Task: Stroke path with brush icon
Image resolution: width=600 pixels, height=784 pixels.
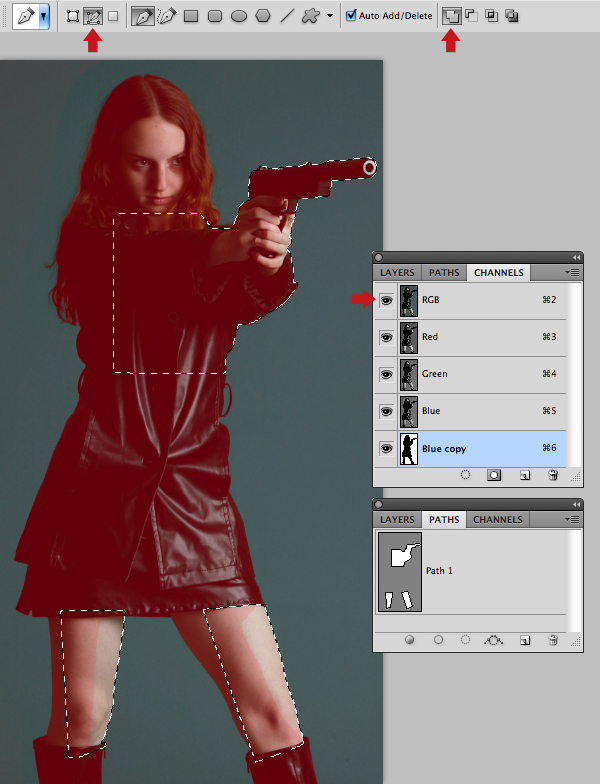Action: pos(438,640)
